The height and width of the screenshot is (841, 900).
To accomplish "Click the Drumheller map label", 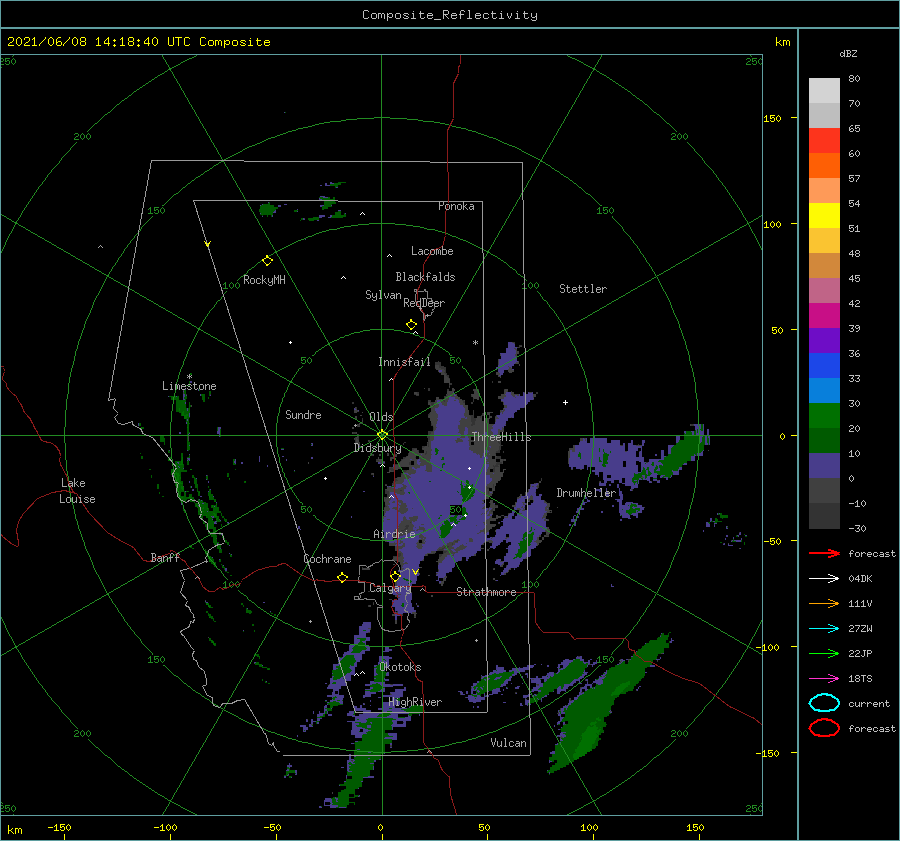I will 586,493.
